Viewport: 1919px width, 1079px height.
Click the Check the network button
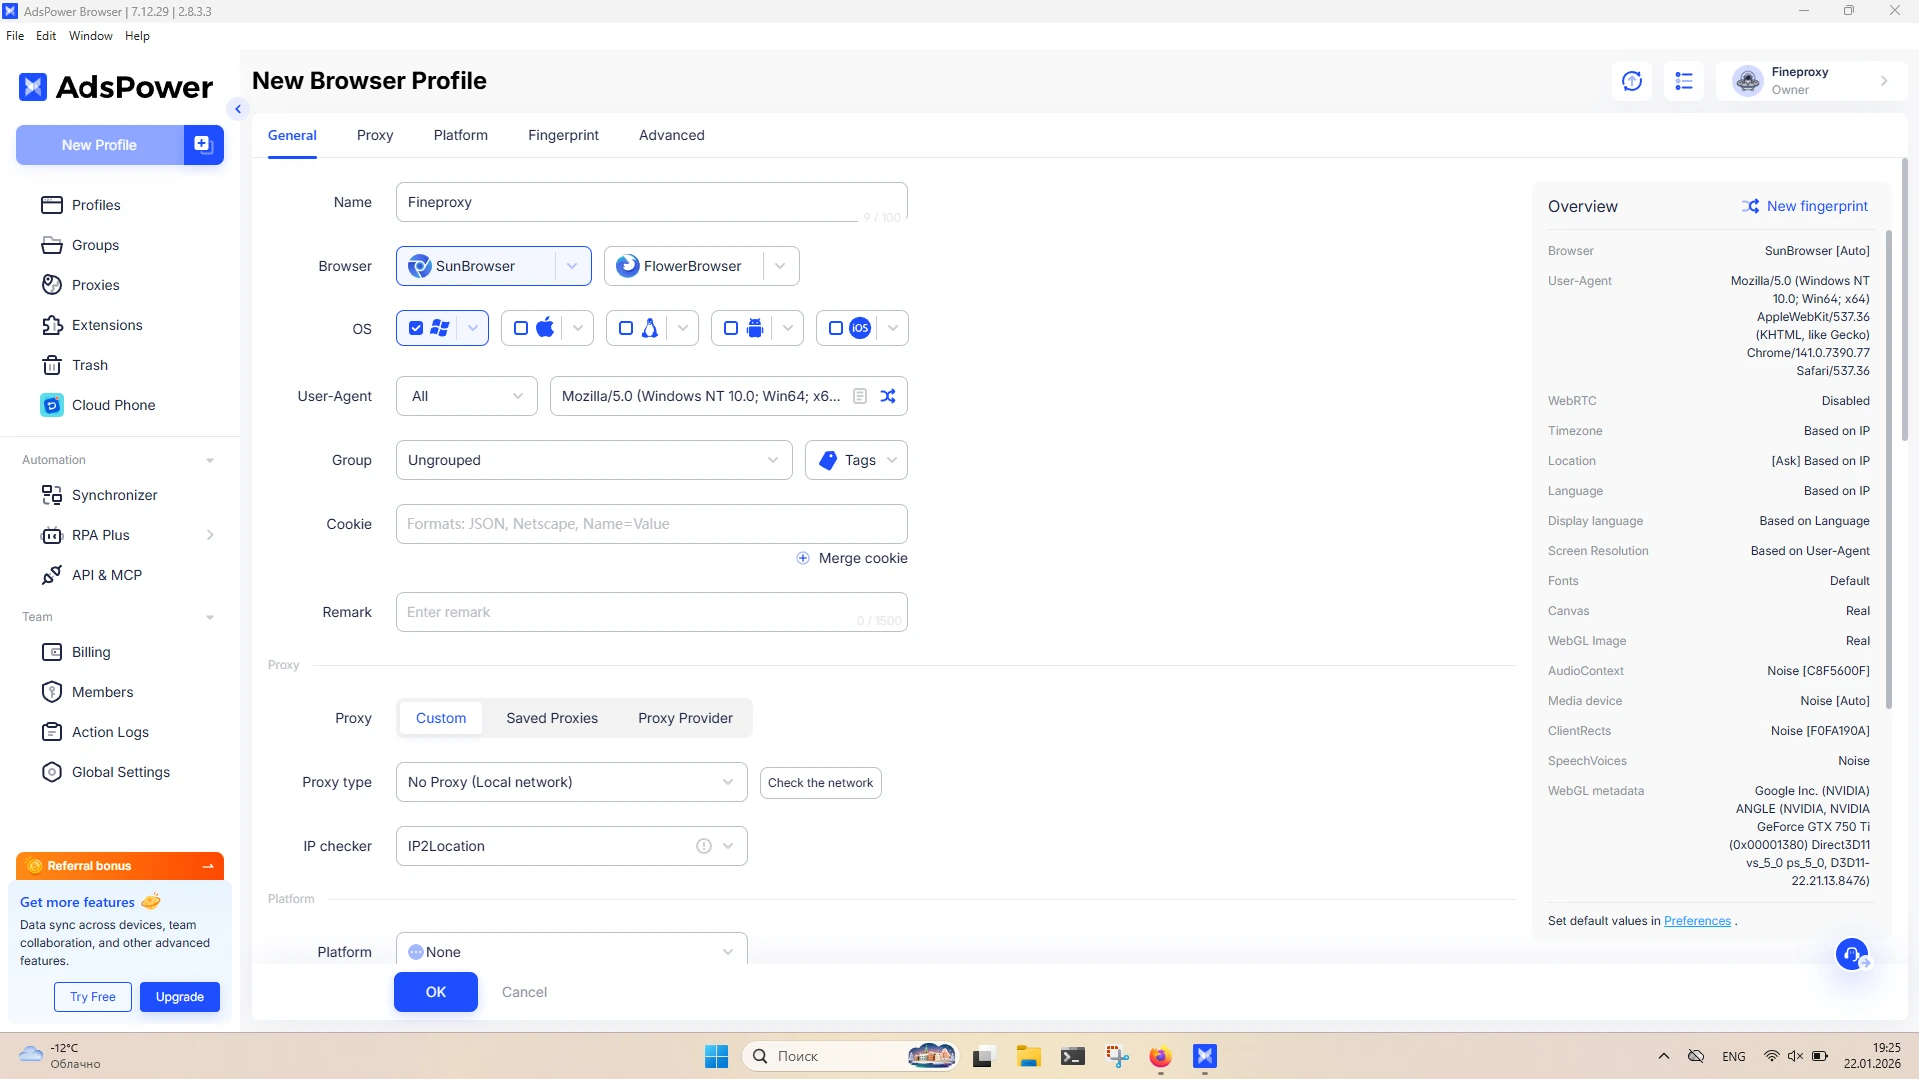(x=820, y=783)
